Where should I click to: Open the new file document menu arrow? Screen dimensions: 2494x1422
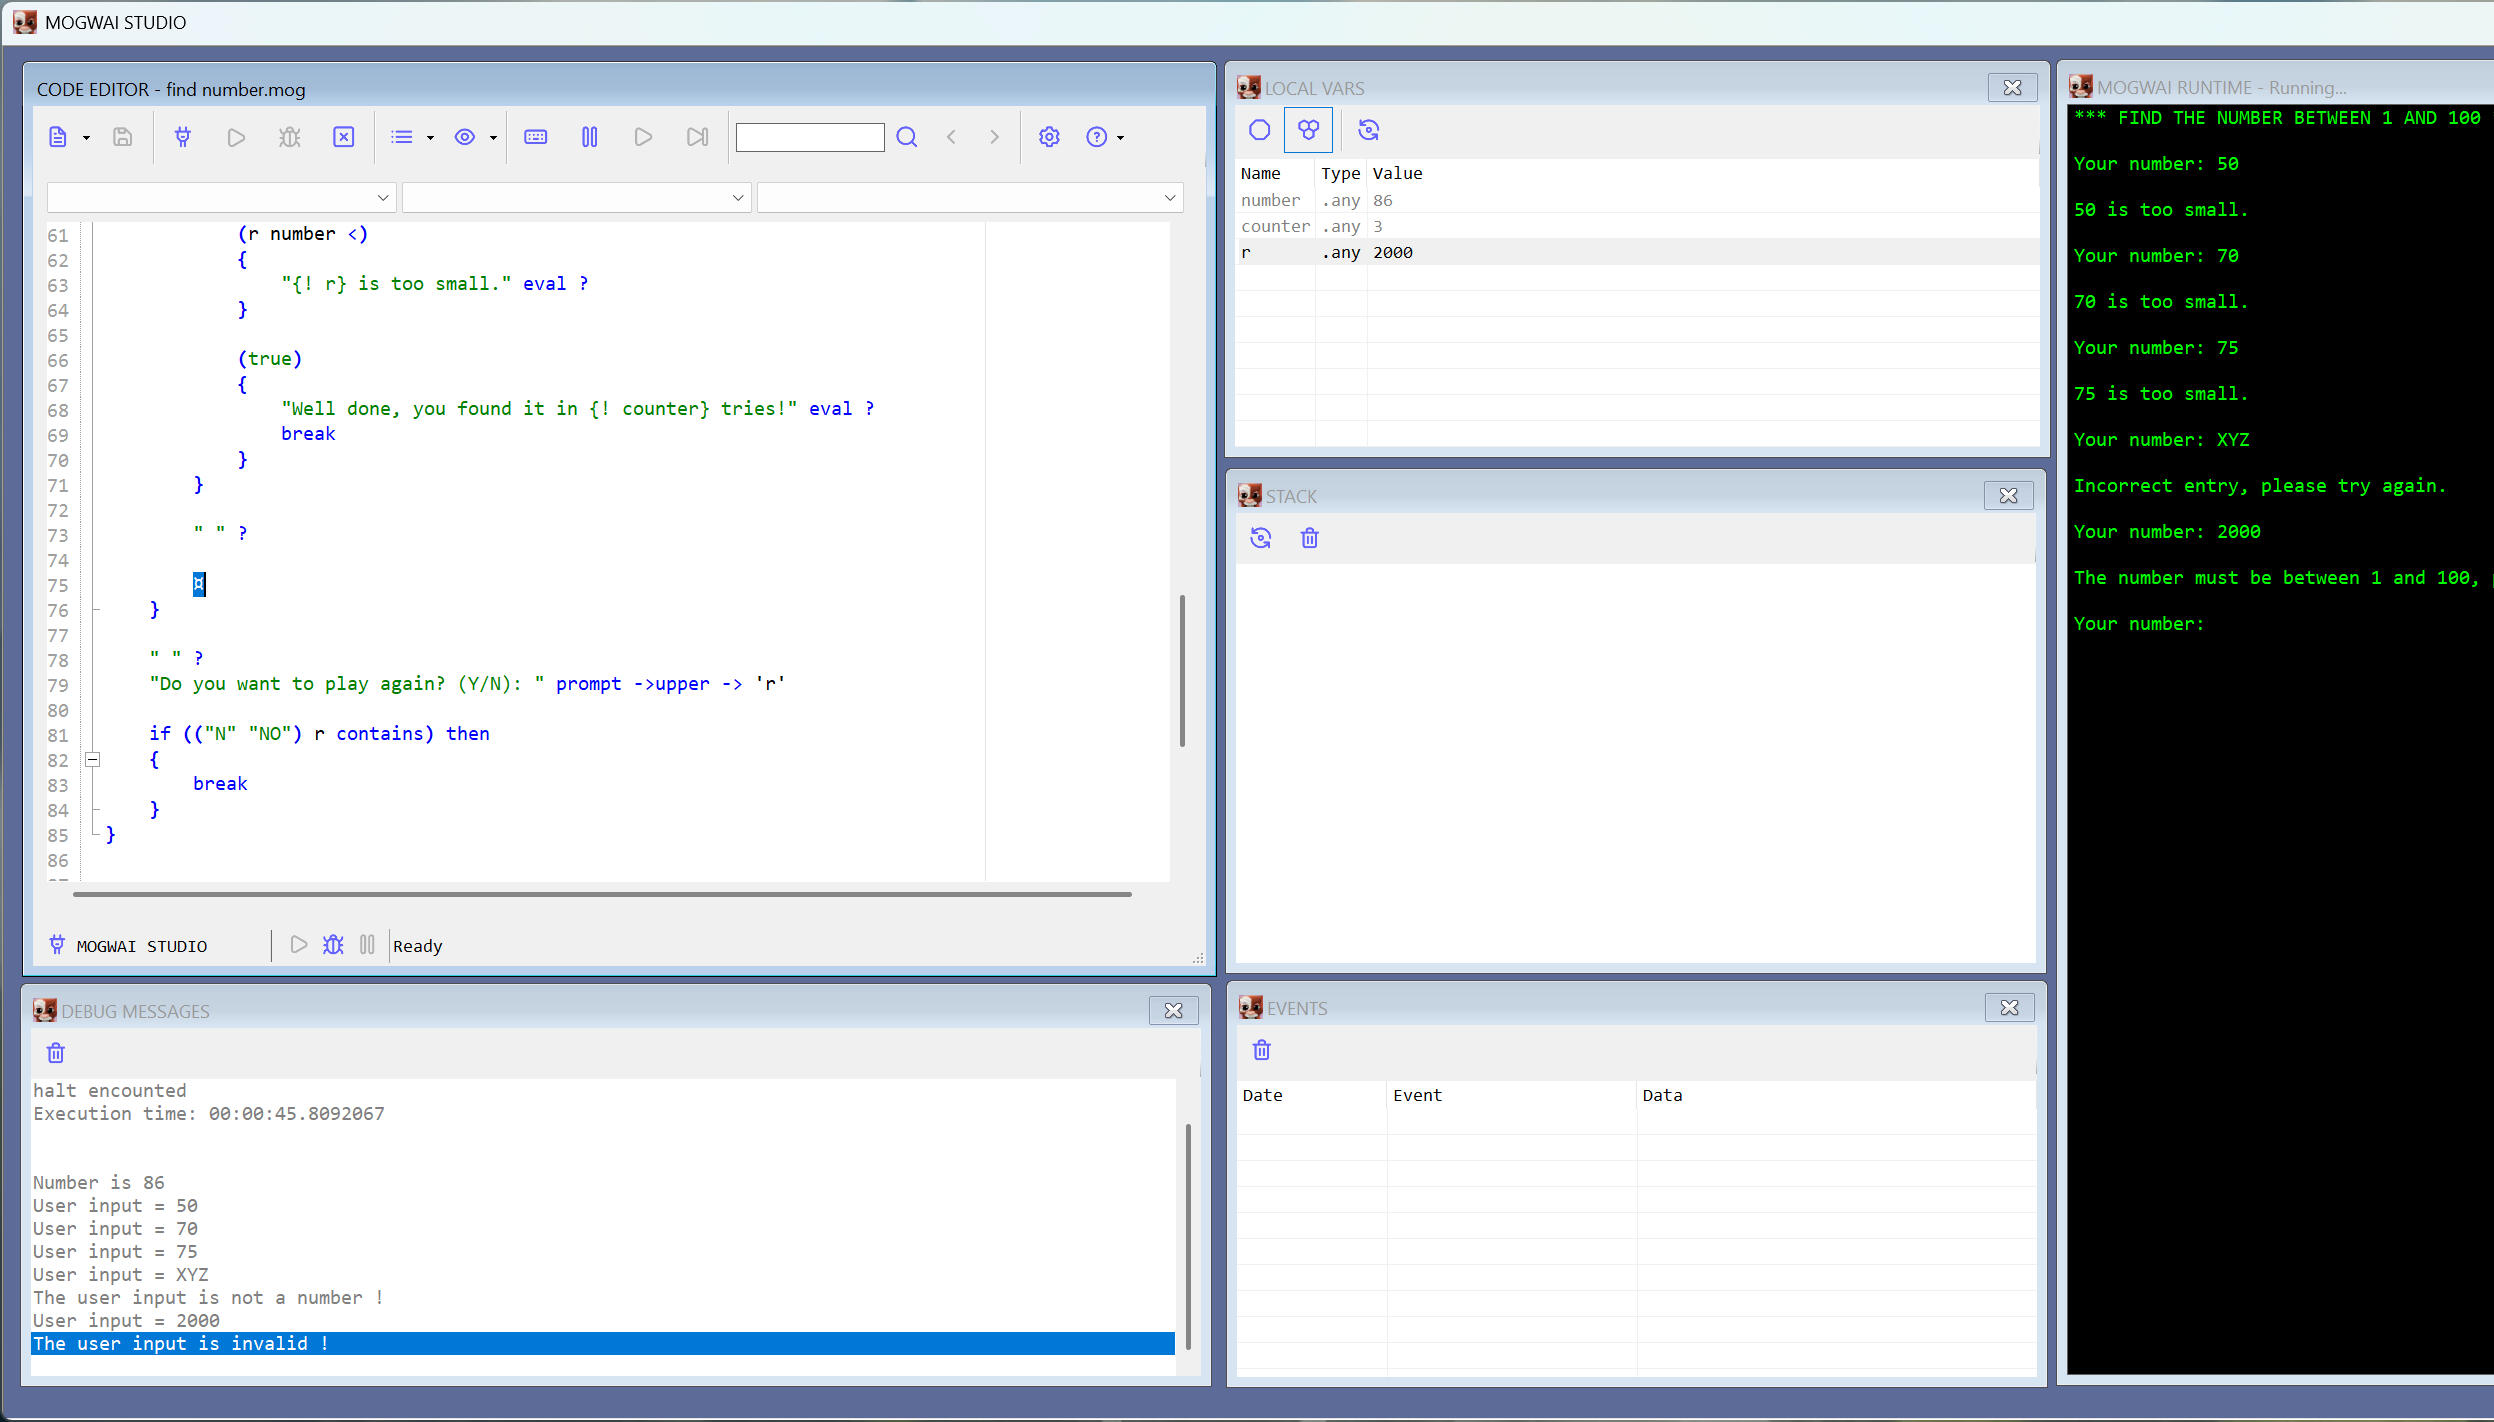pyautogui.click(x=86, y=138)
